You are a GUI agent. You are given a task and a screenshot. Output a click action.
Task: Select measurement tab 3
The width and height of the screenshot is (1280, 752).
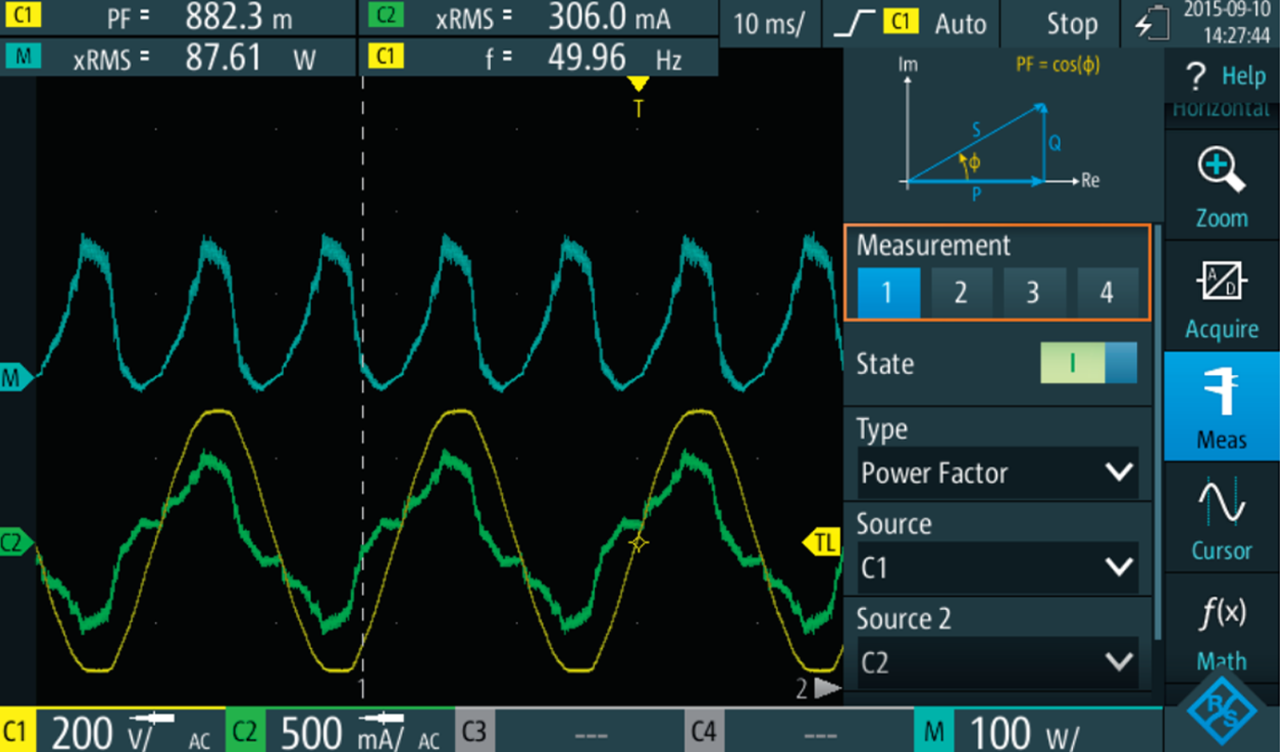pyautogui.click(x=1033, y=292)
